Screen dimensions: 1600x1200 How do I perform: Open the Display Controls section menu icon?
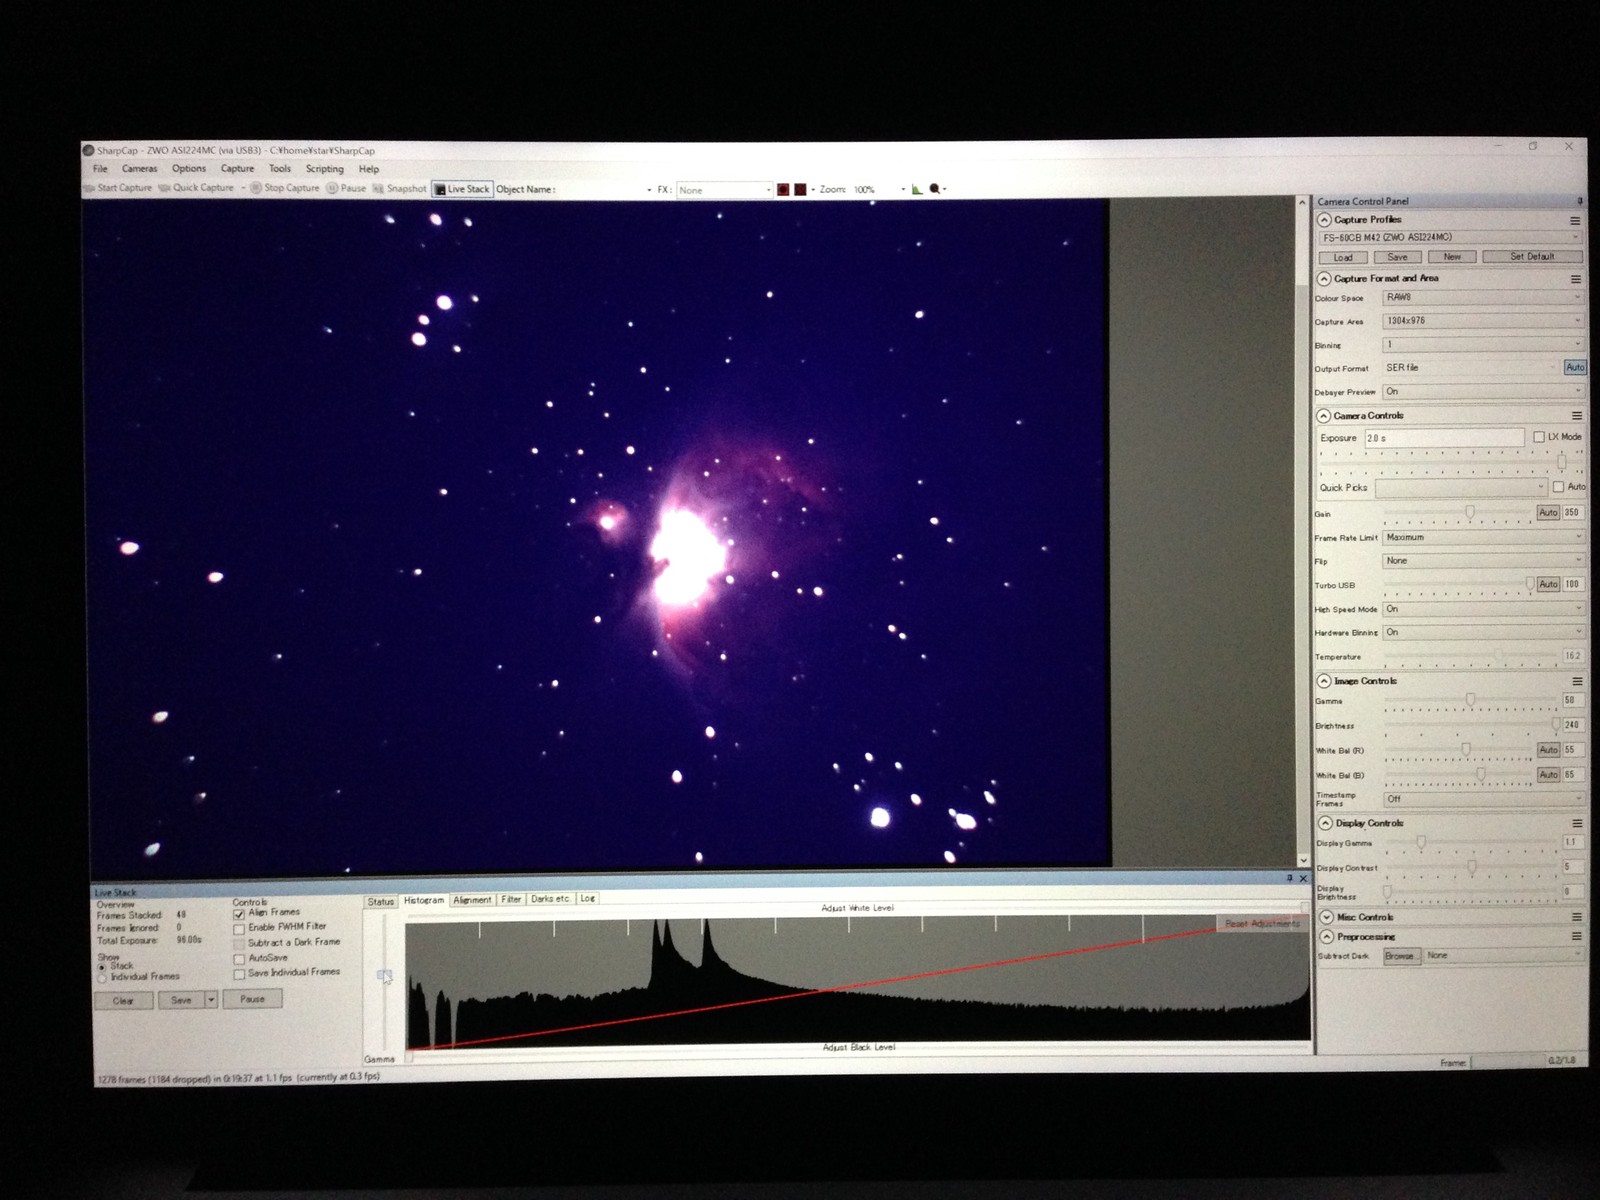(1577, 824)
